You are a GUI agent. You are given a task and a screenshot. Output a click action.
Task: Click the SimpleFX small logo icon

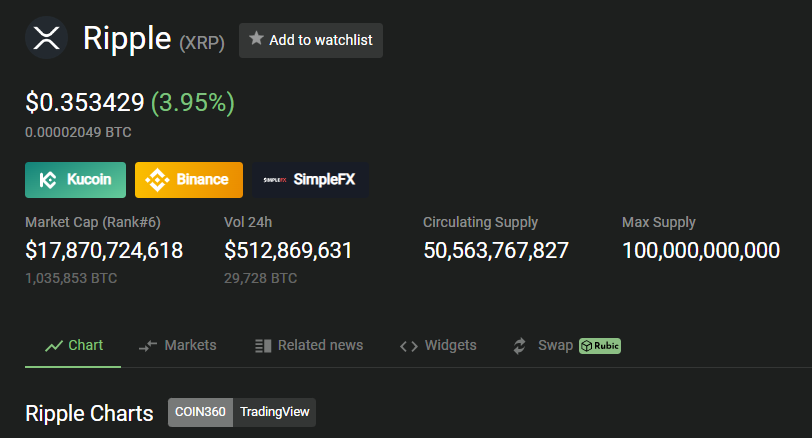[x=274, y=180]
